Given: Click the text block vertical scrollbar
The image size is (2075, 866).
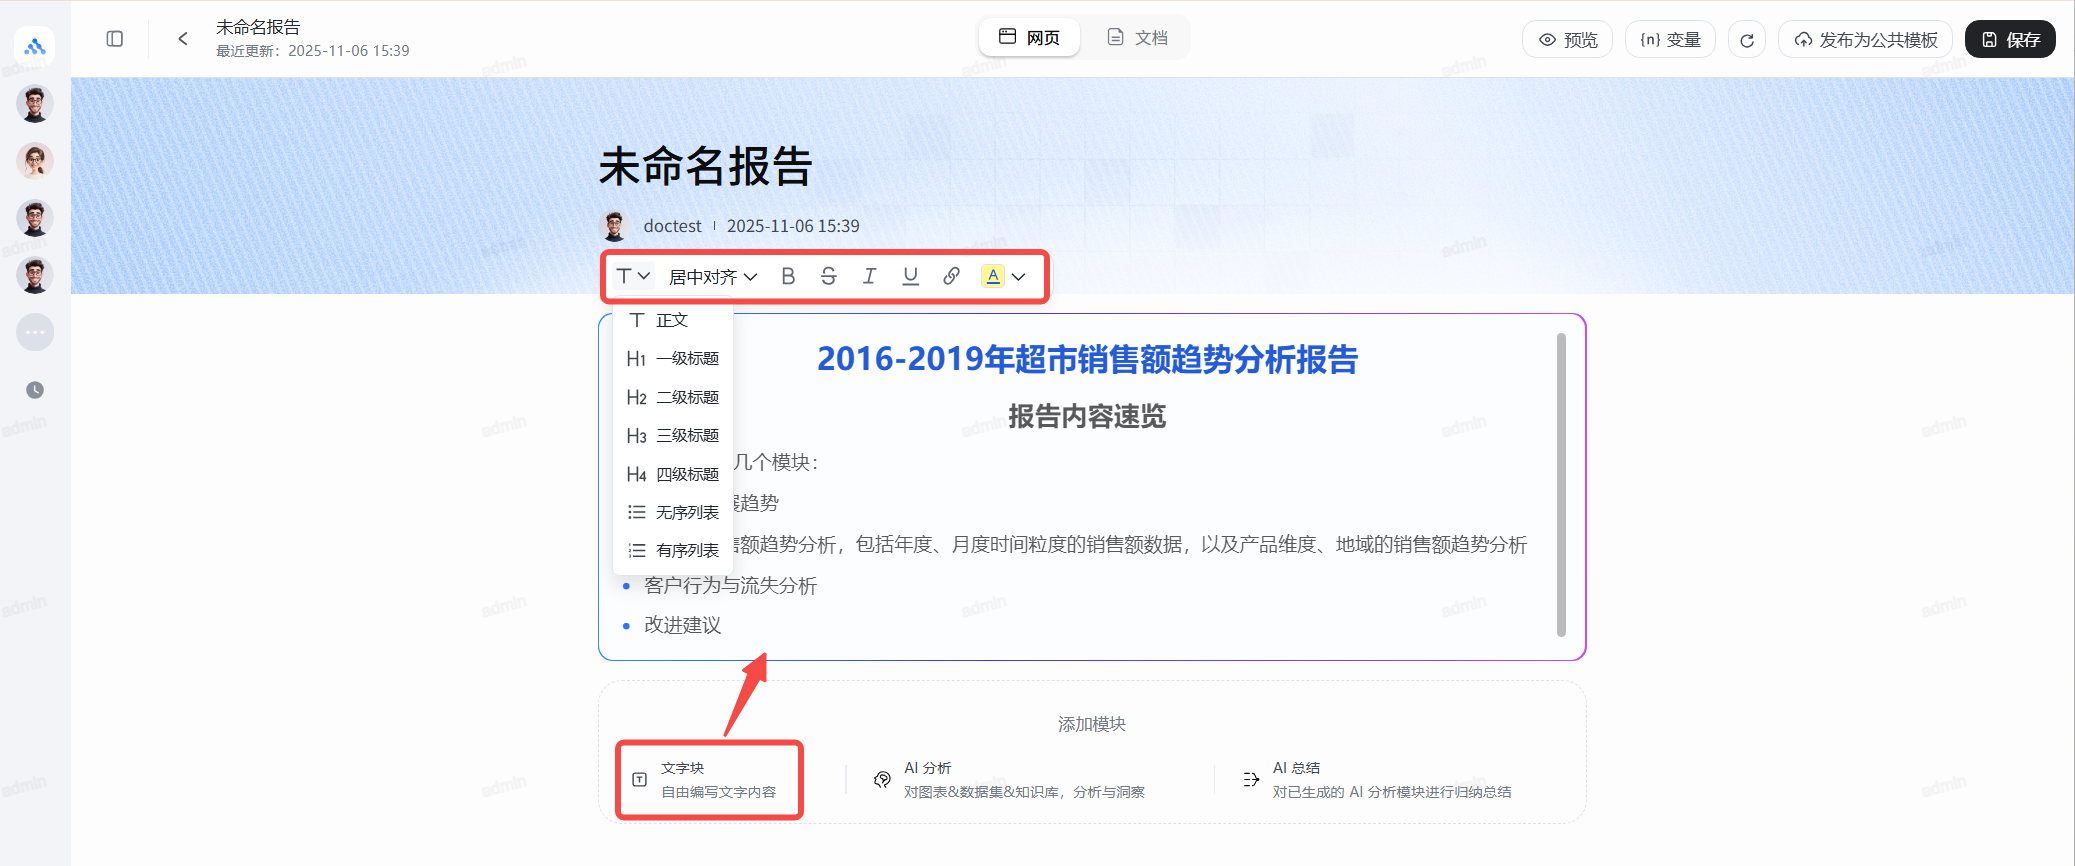Looking at the screenshot, I should 1561,485.
